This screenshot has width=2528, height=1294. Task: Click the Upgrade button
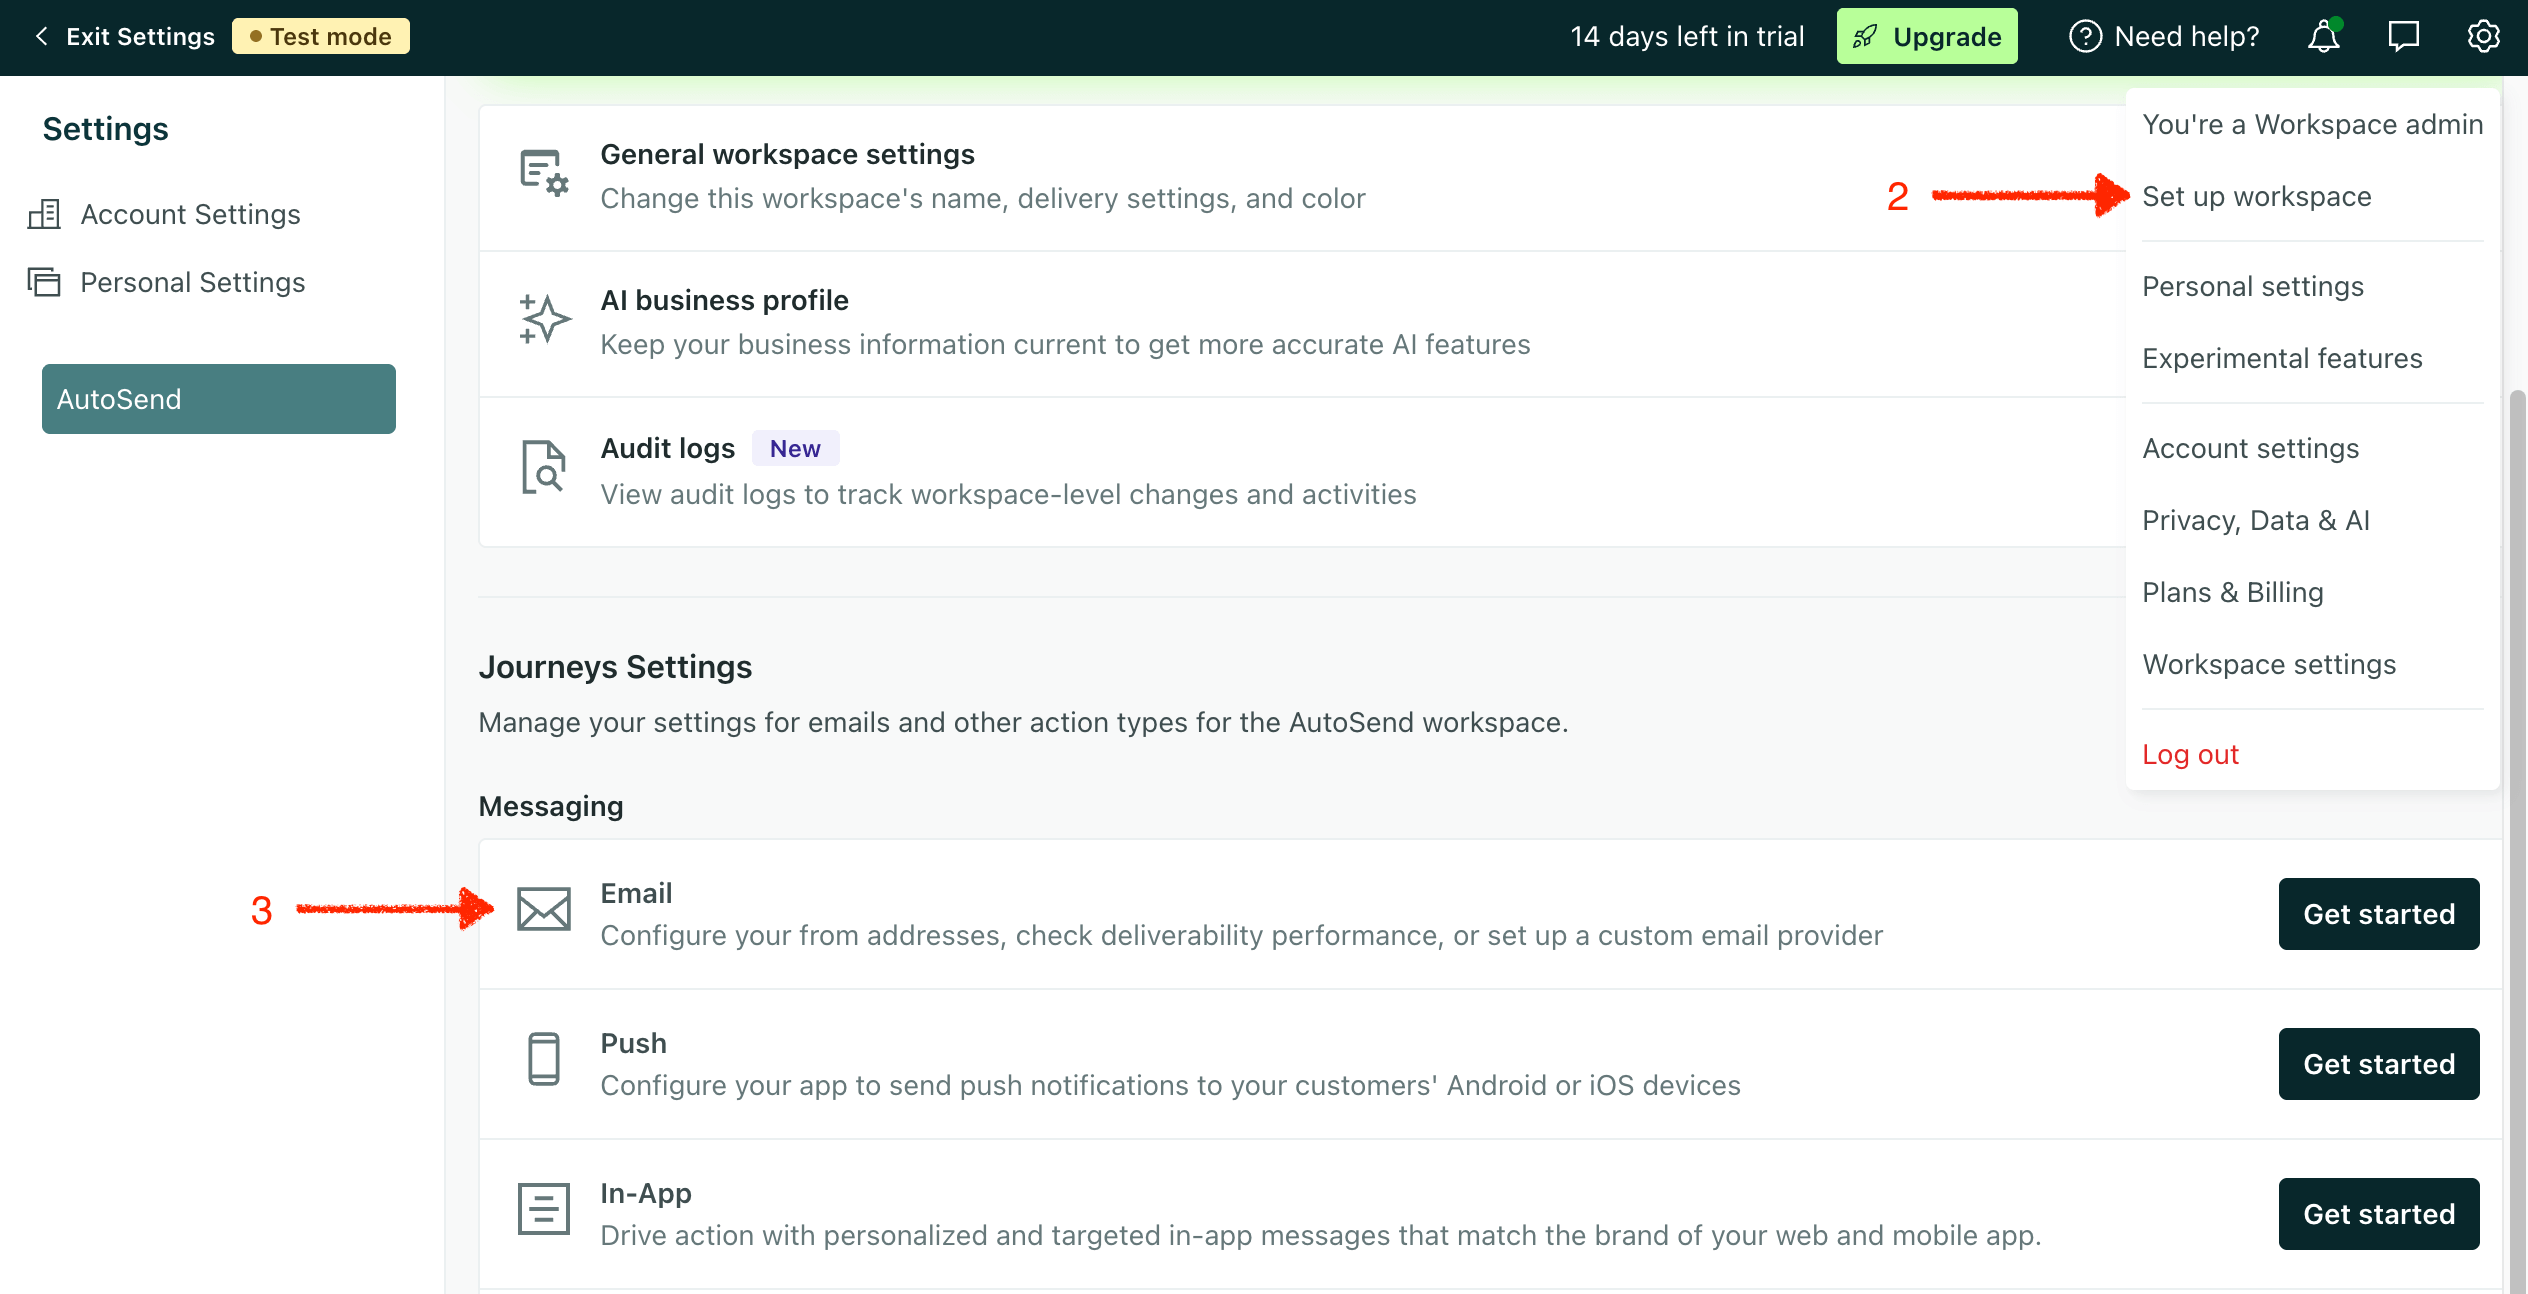[x=1926, y=37]
